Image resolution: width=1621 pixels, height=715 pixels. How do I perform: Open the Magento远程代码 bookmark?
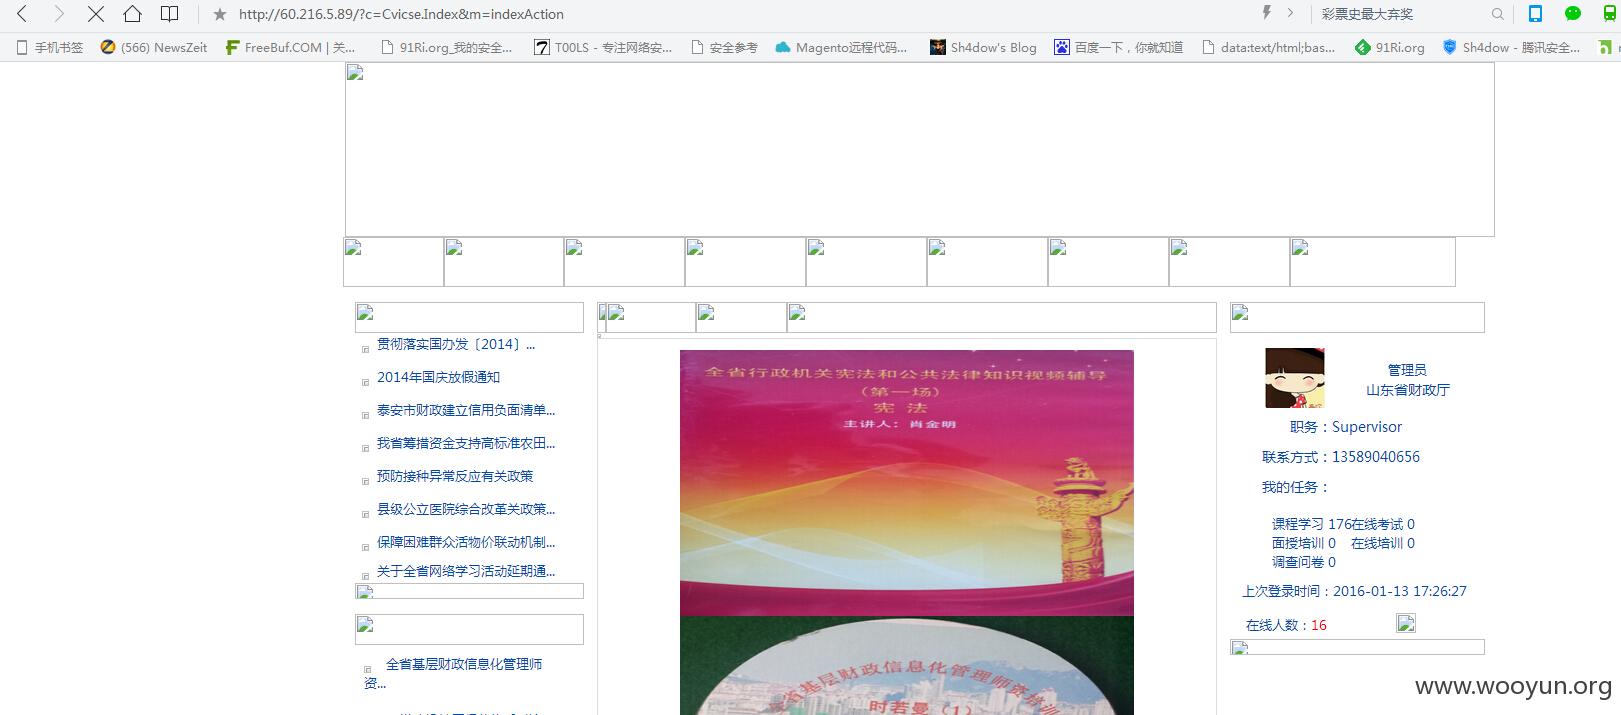coord(842,47)
